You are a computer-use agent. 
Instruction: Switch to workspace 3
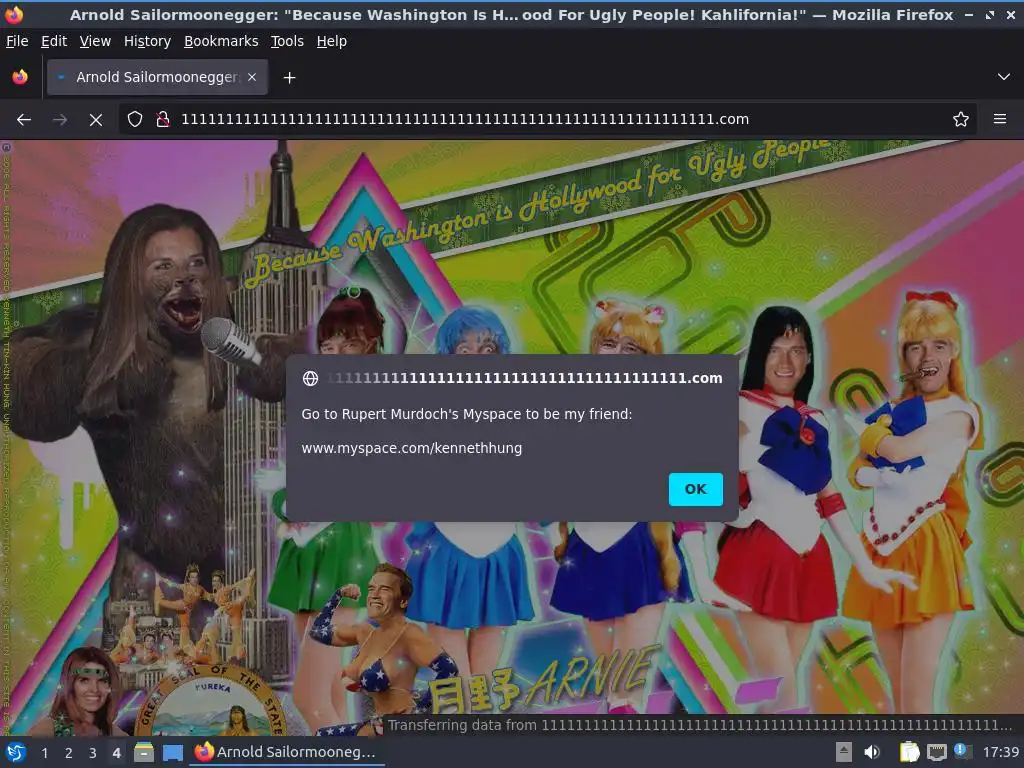93,753
